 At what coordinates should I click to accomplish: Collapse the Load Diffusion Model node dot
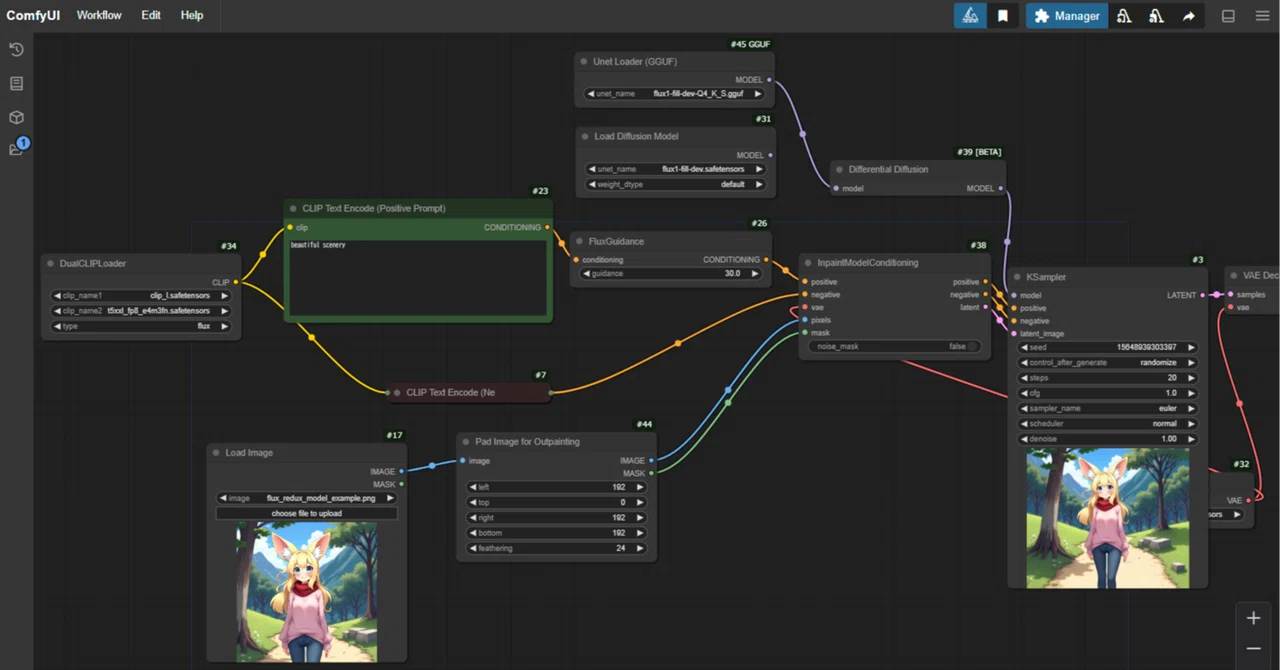[x=585, y=137]
